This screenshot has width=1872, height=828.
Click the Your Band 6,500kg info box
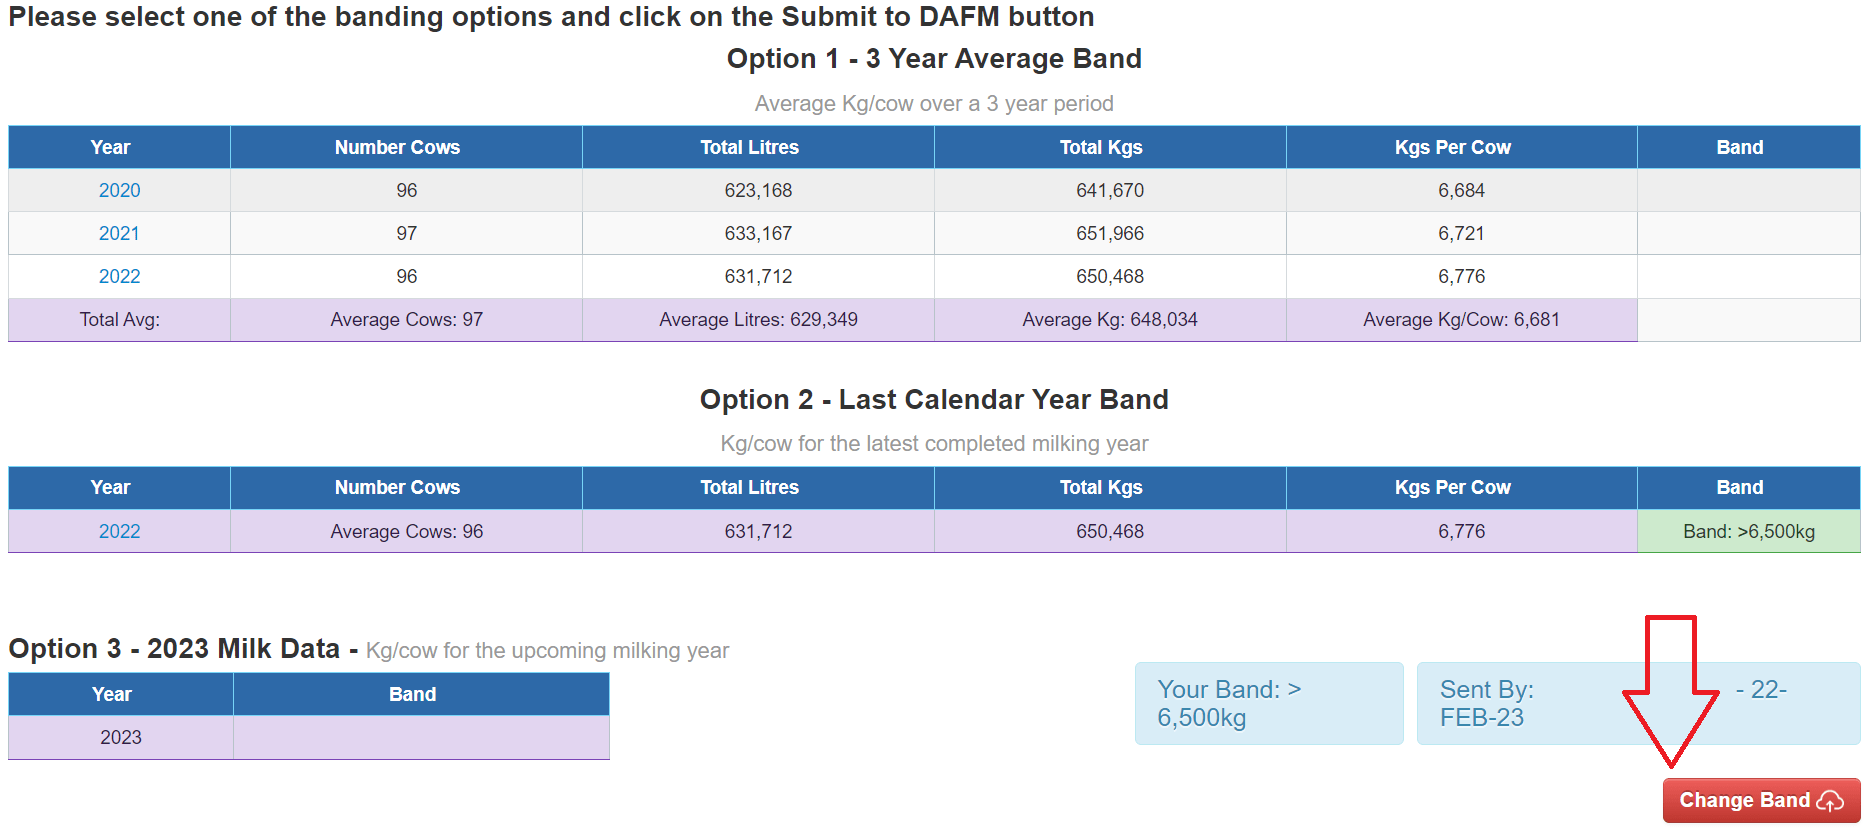[x=1269, y=703]
